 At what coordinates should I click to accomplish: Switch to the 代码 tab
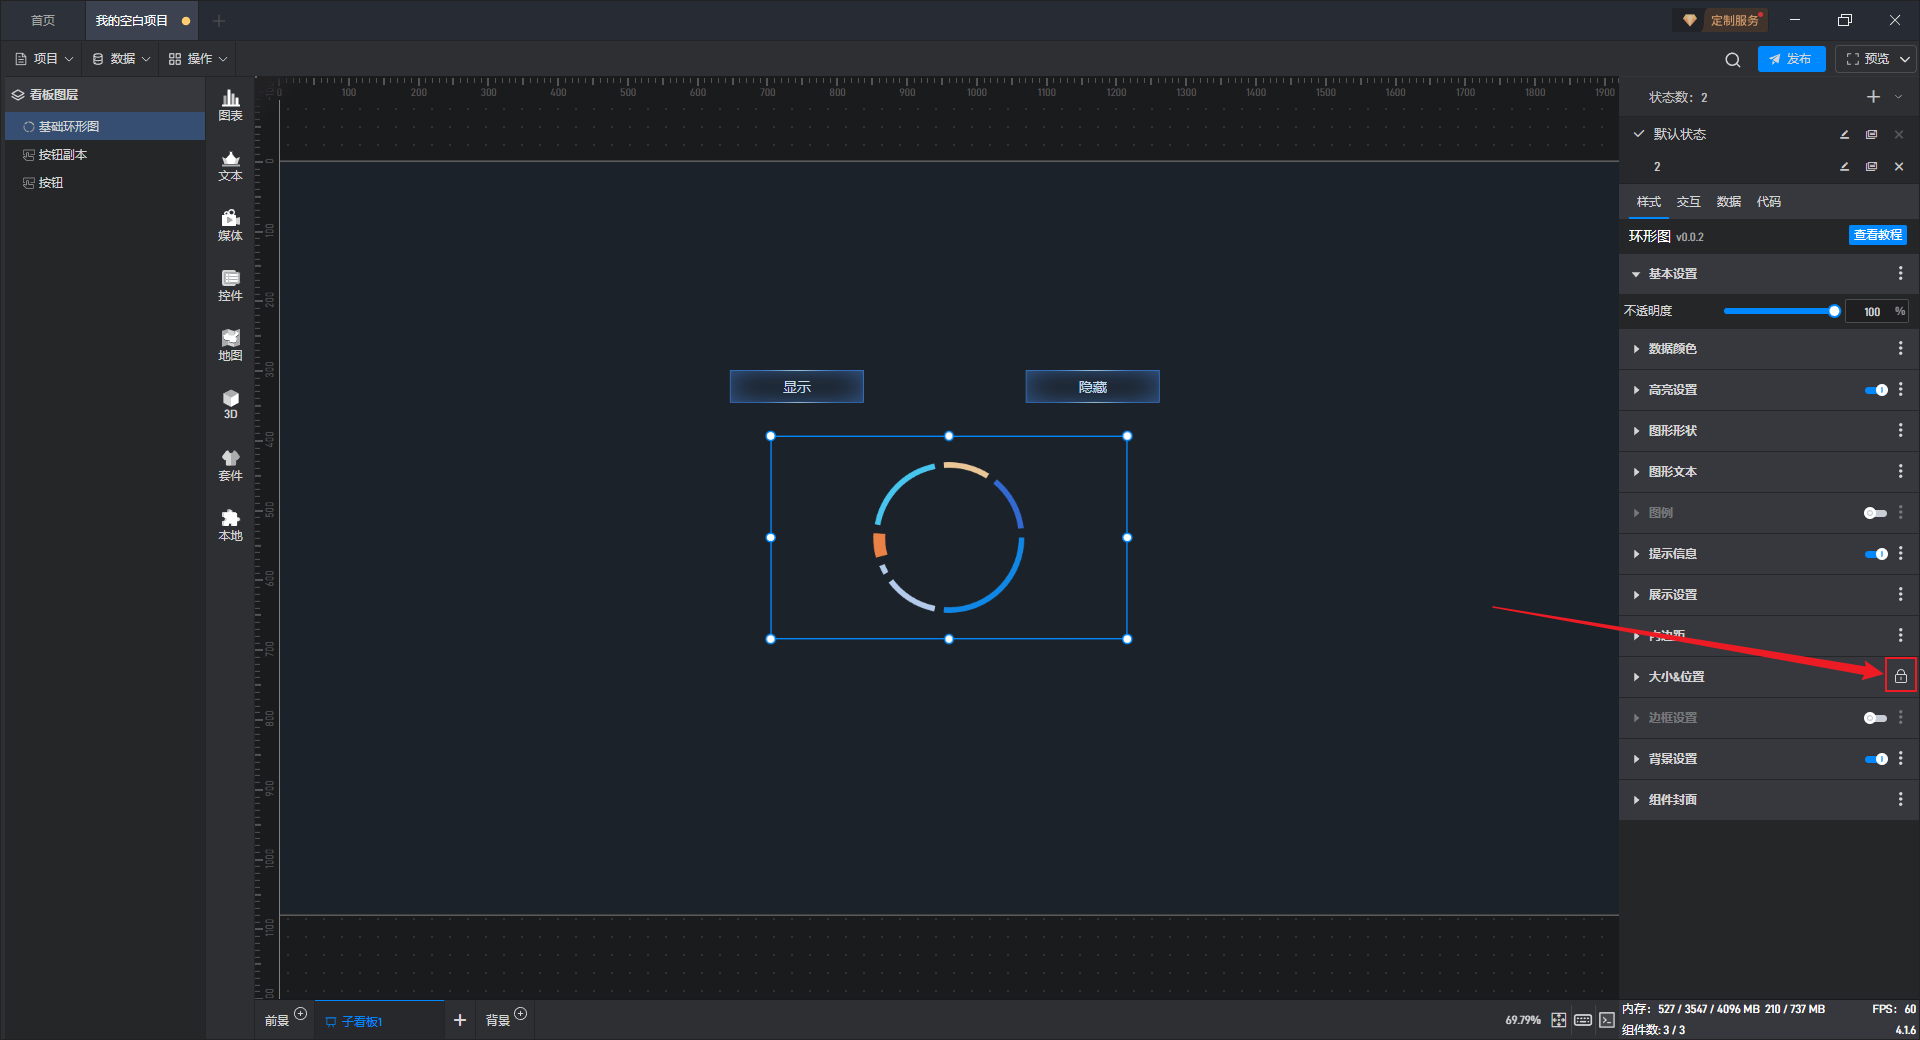coord(1768,202)
